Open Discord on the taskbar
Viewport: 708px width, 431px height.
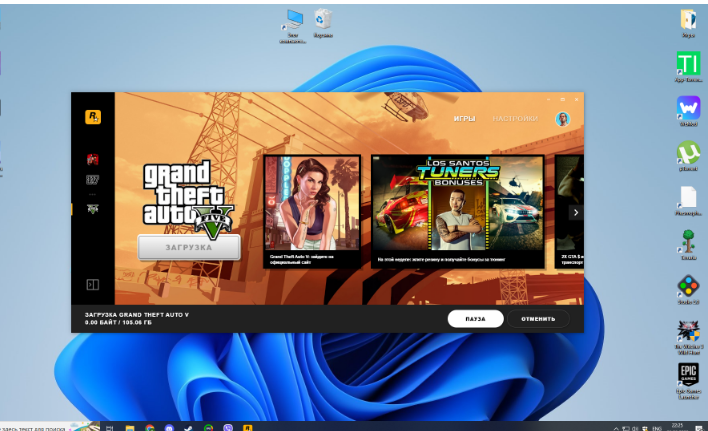point(169,428)
